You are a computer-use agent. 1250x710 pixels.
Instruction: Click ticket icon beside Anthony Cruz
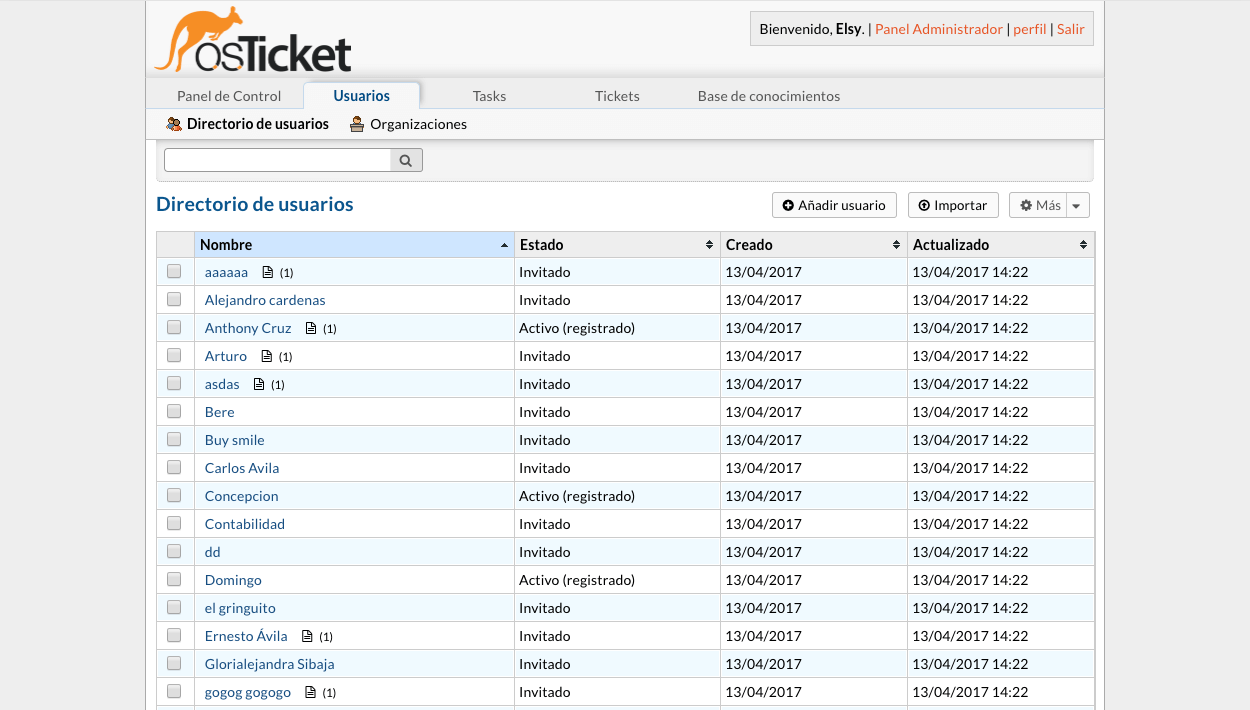coord(311,328)
